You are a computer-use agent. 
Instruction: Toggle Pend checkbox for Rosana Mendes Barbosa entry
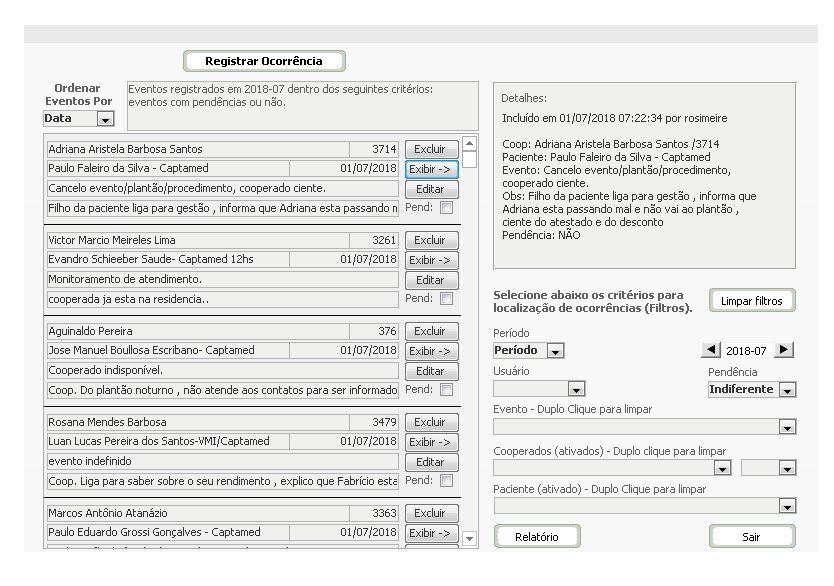click(447, 481)
